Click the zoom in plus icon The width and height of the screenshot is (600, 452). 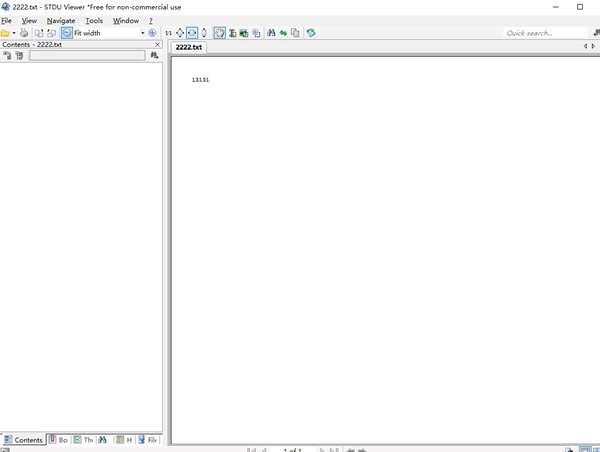click(153, 33)
